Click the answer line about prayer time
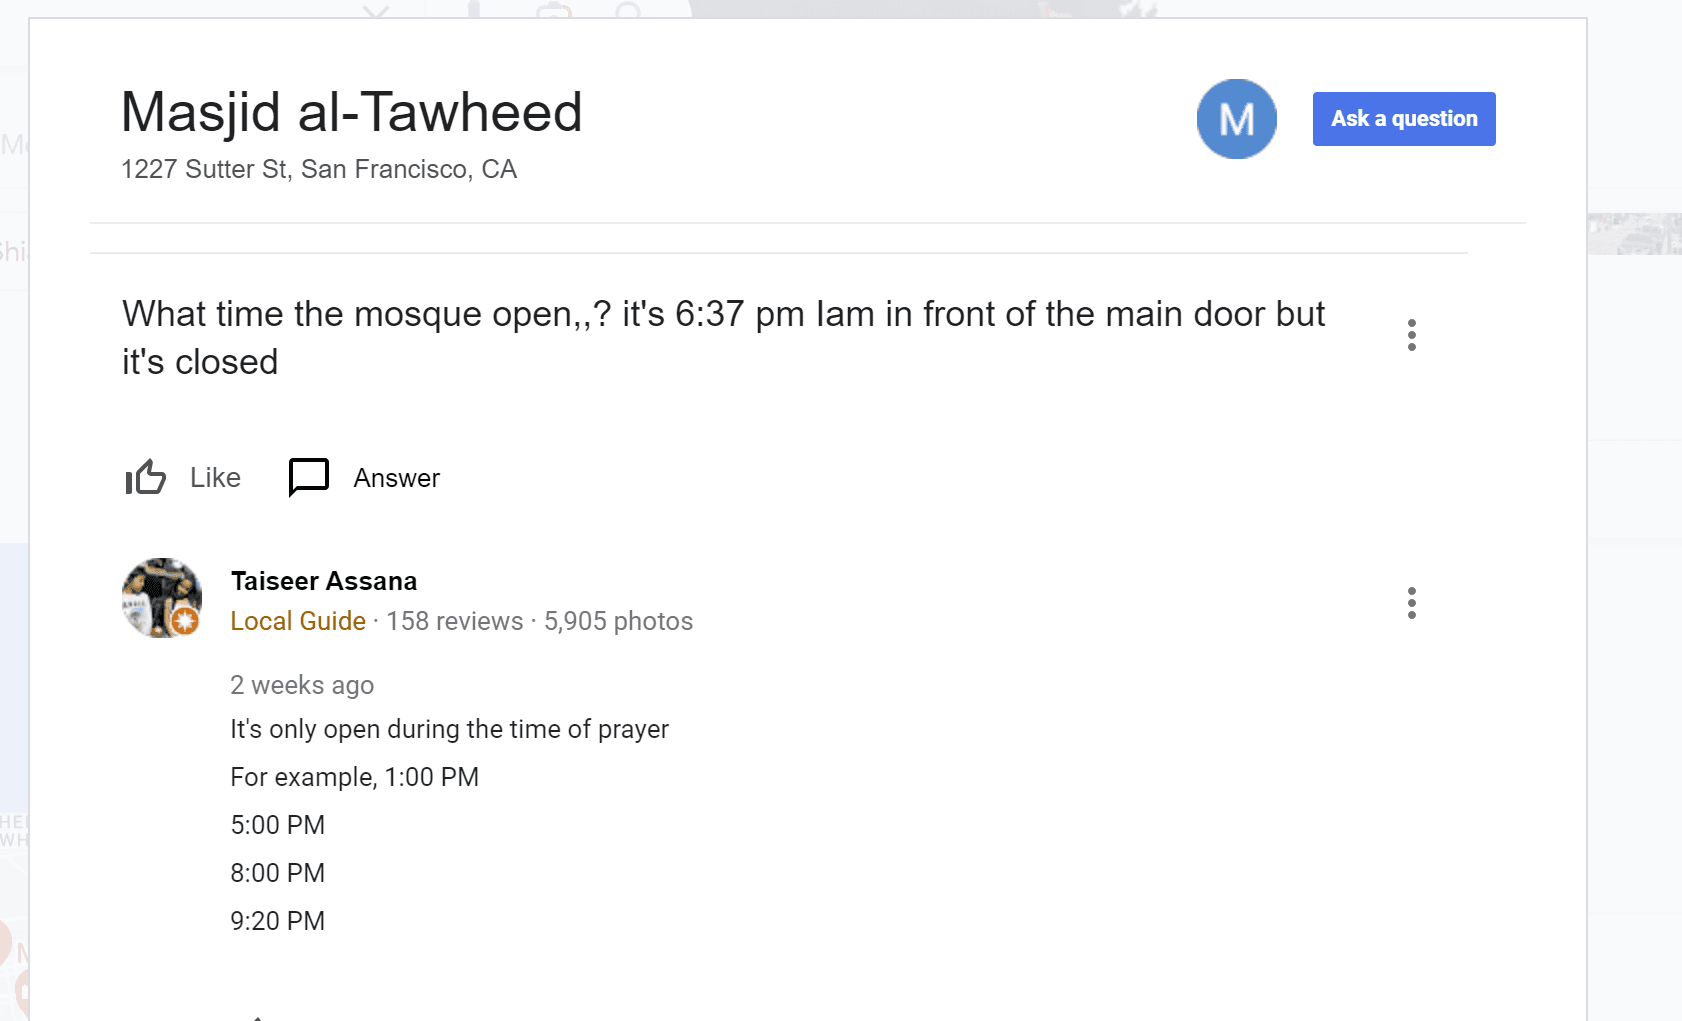The width and height of the screenshot is (1682, 1021). coord(449,729)
